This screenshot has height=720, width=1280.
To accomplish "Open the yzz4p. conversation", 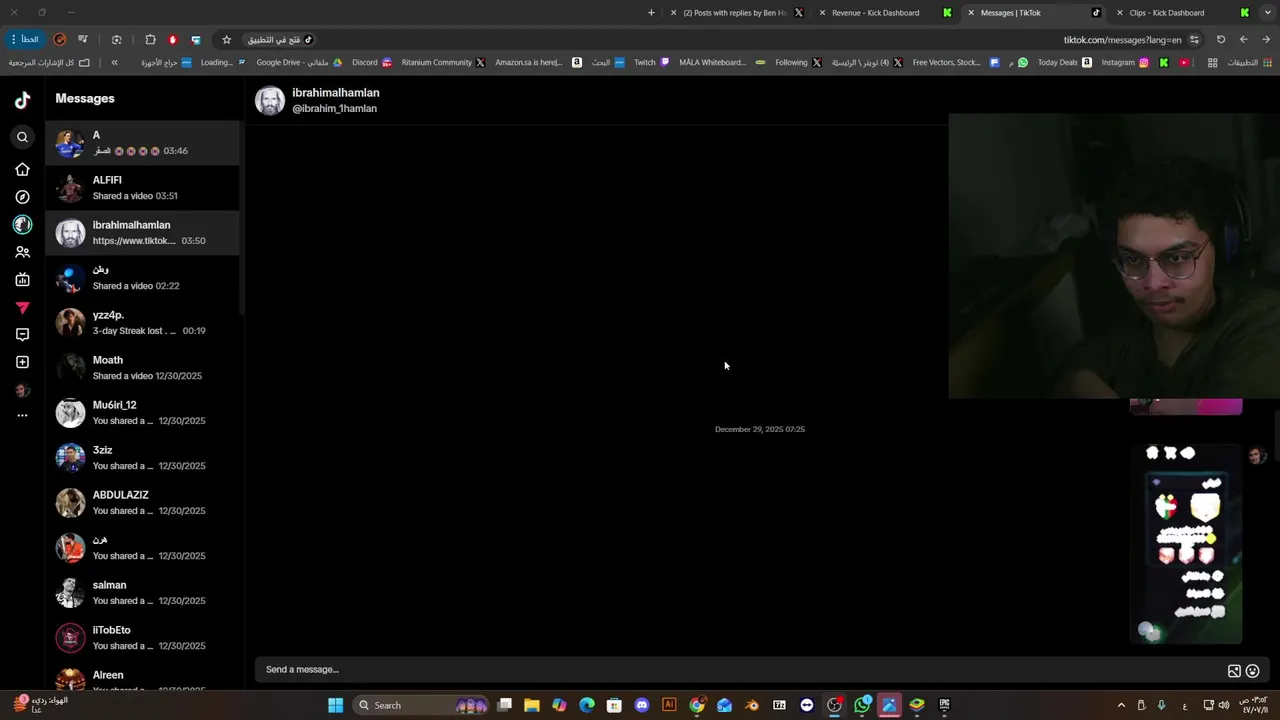I will coord(142,322).
